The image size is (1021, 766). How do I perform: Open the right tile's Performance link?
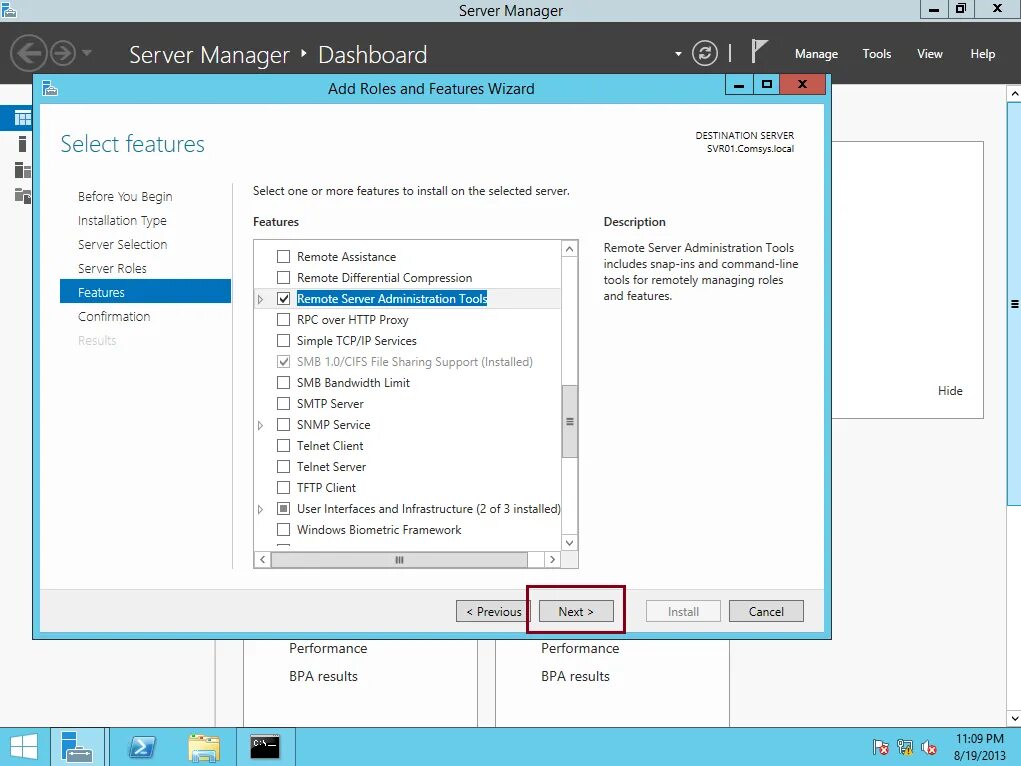[580, 648]
